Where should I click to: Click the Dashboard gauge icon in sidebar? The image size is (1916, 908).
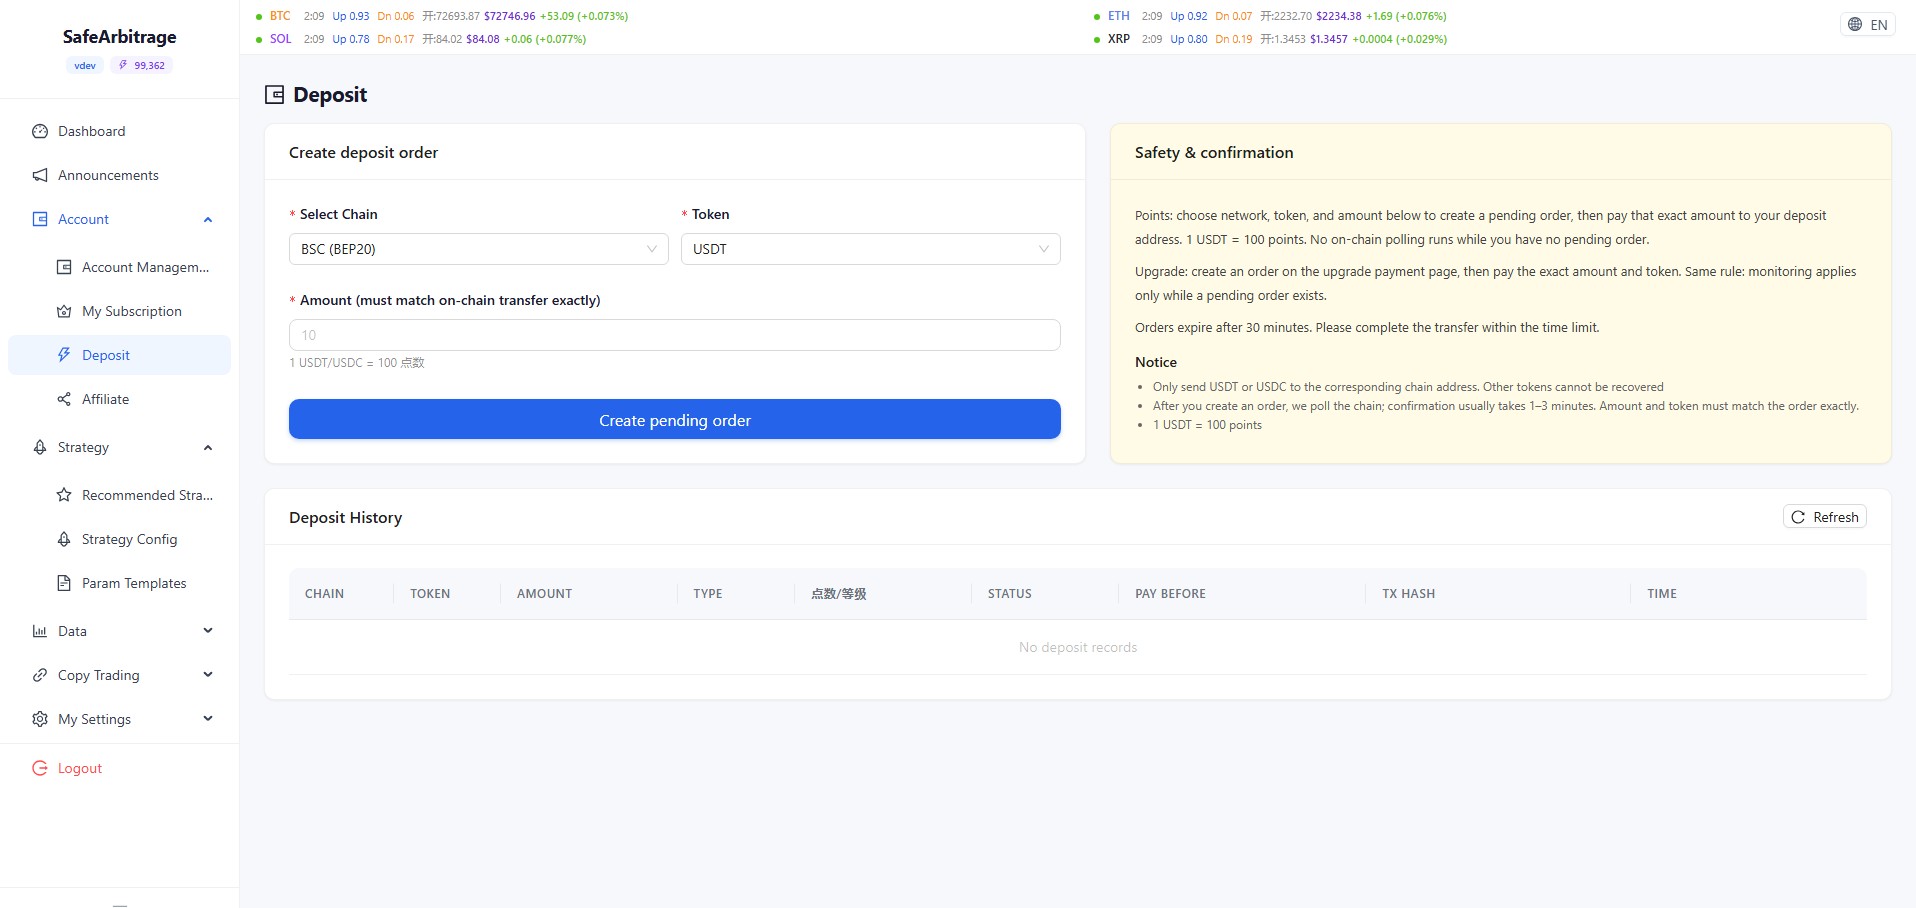(40, 131)
